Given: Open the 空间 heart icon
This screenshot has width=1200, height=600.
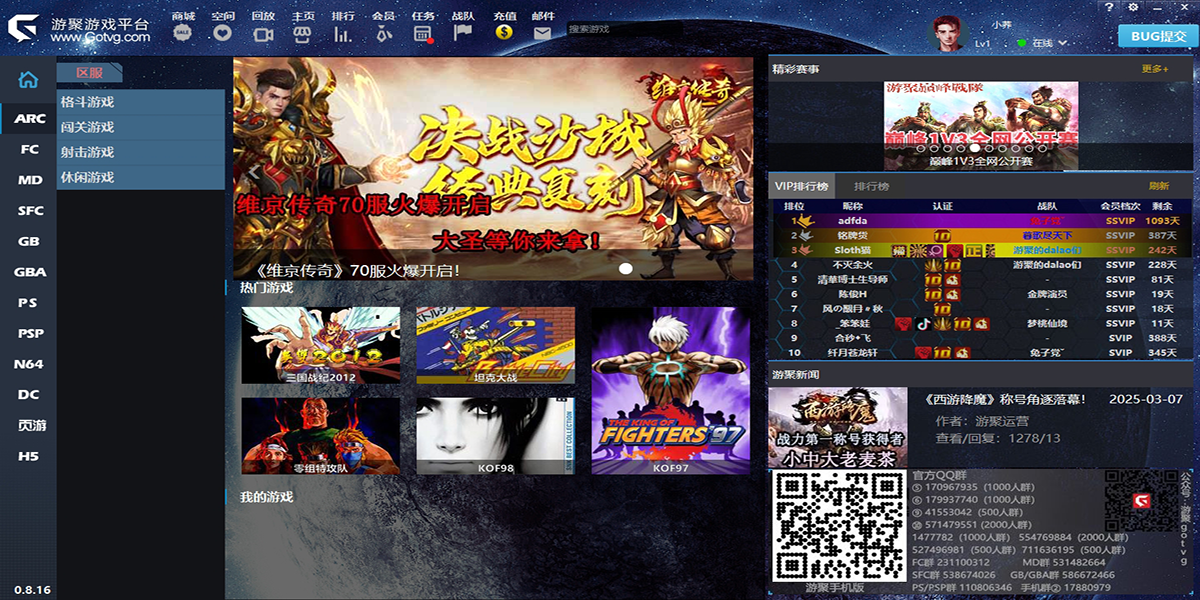Looking at the screenshot, I should tap(222, 33).
